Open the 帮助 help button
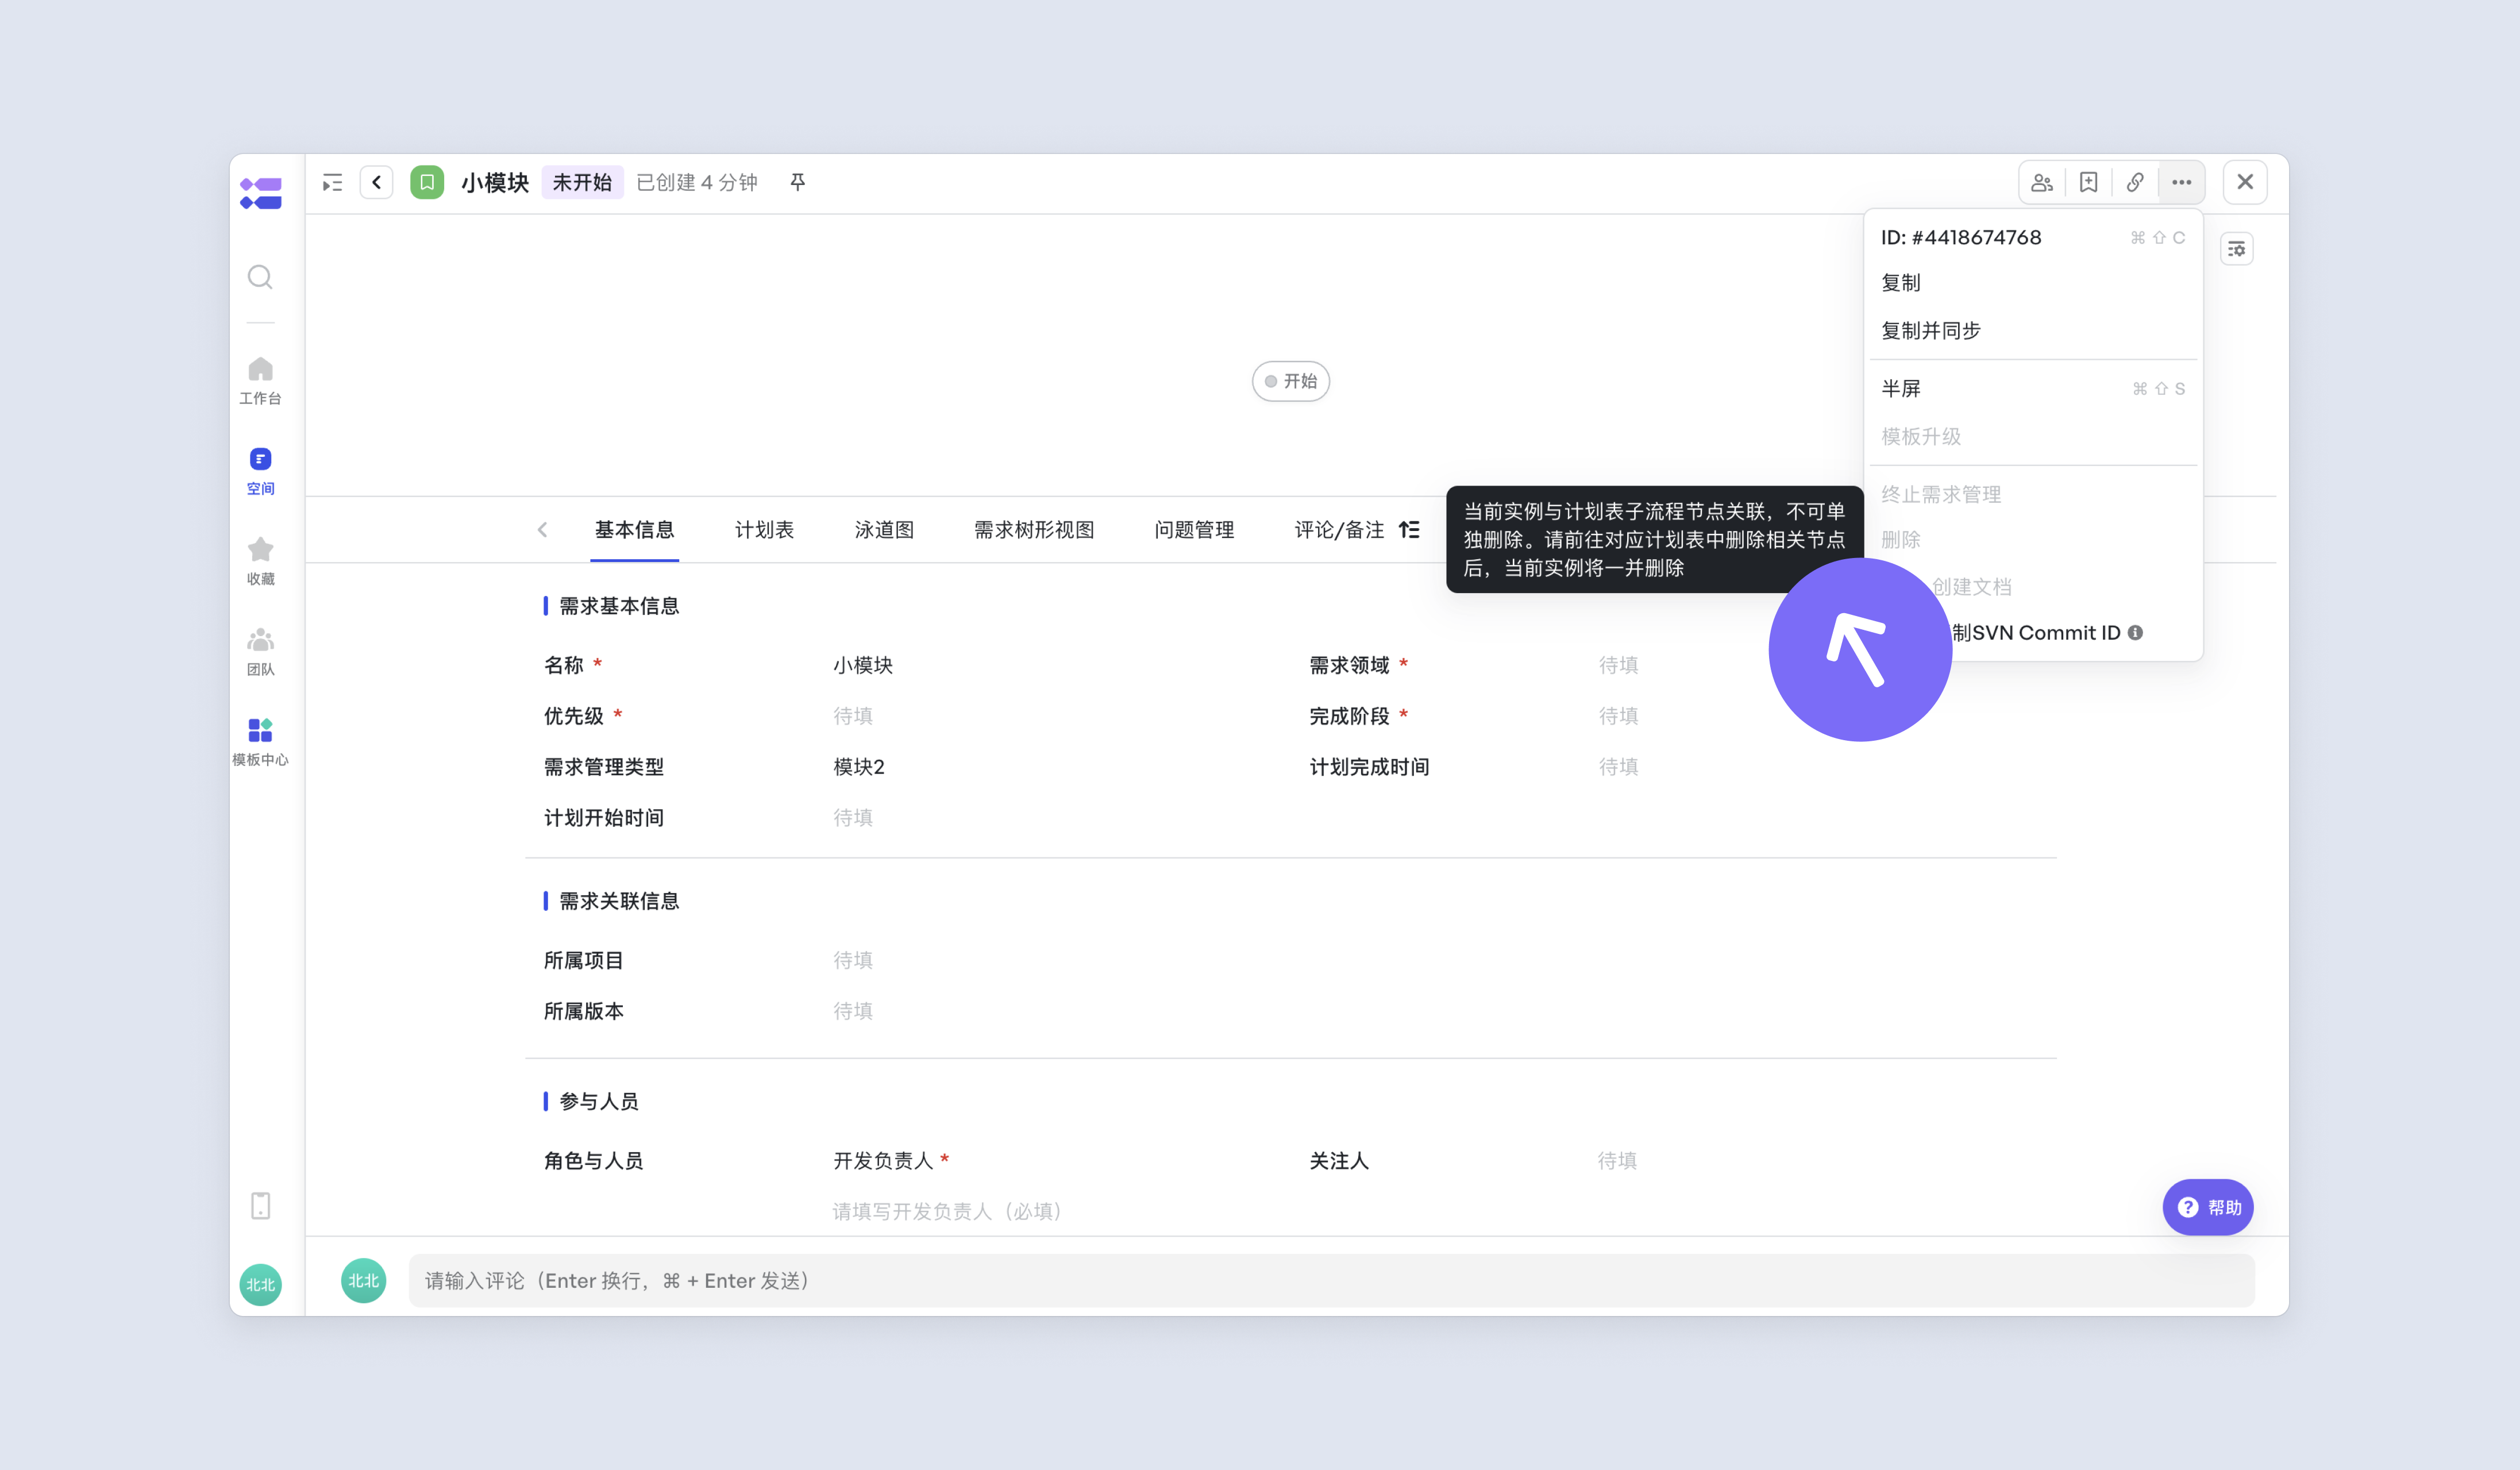This screenshot has width=2520, height=1470. point(2208,1207)
